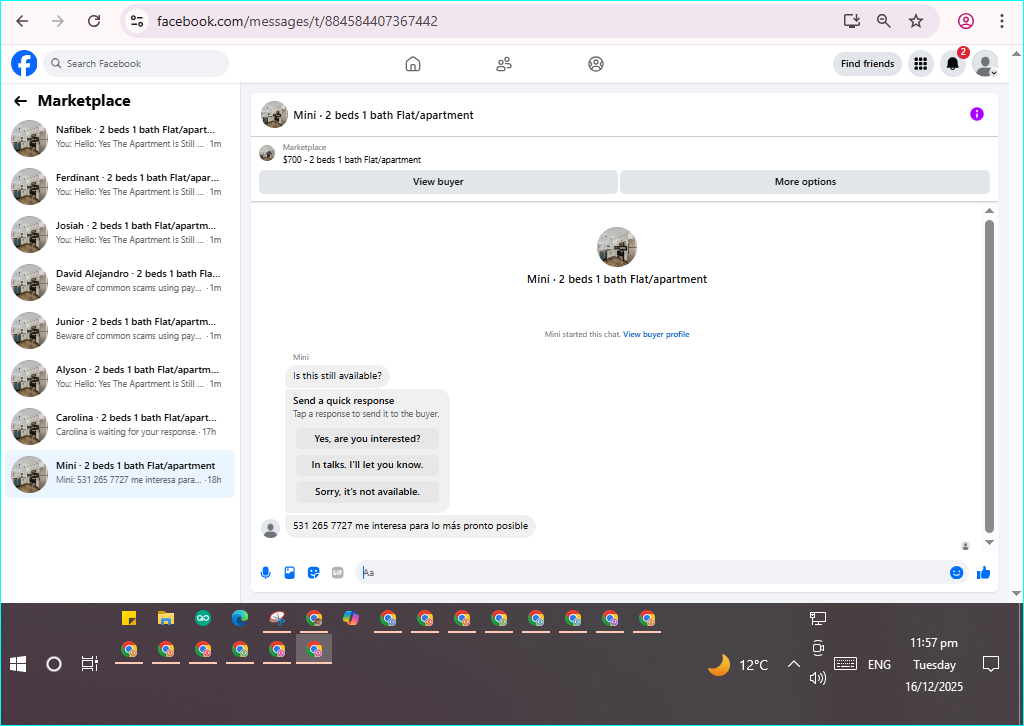1024x726 pixels.
Task: Click message '531 265 7727 me interesa para lo más pronto posible'
Action: pyautogui.click(x=410, y=526)
